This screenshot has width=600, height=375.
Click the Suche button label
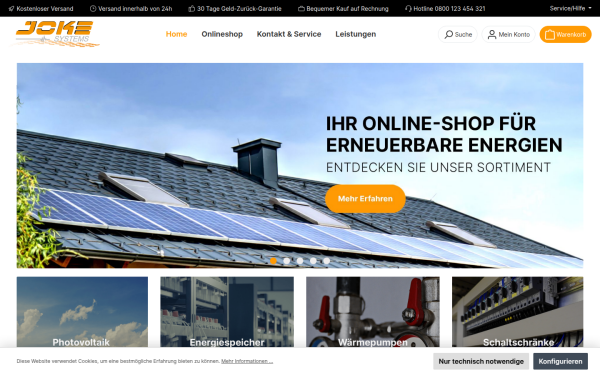pyautogui.click(x=463, y=34)
